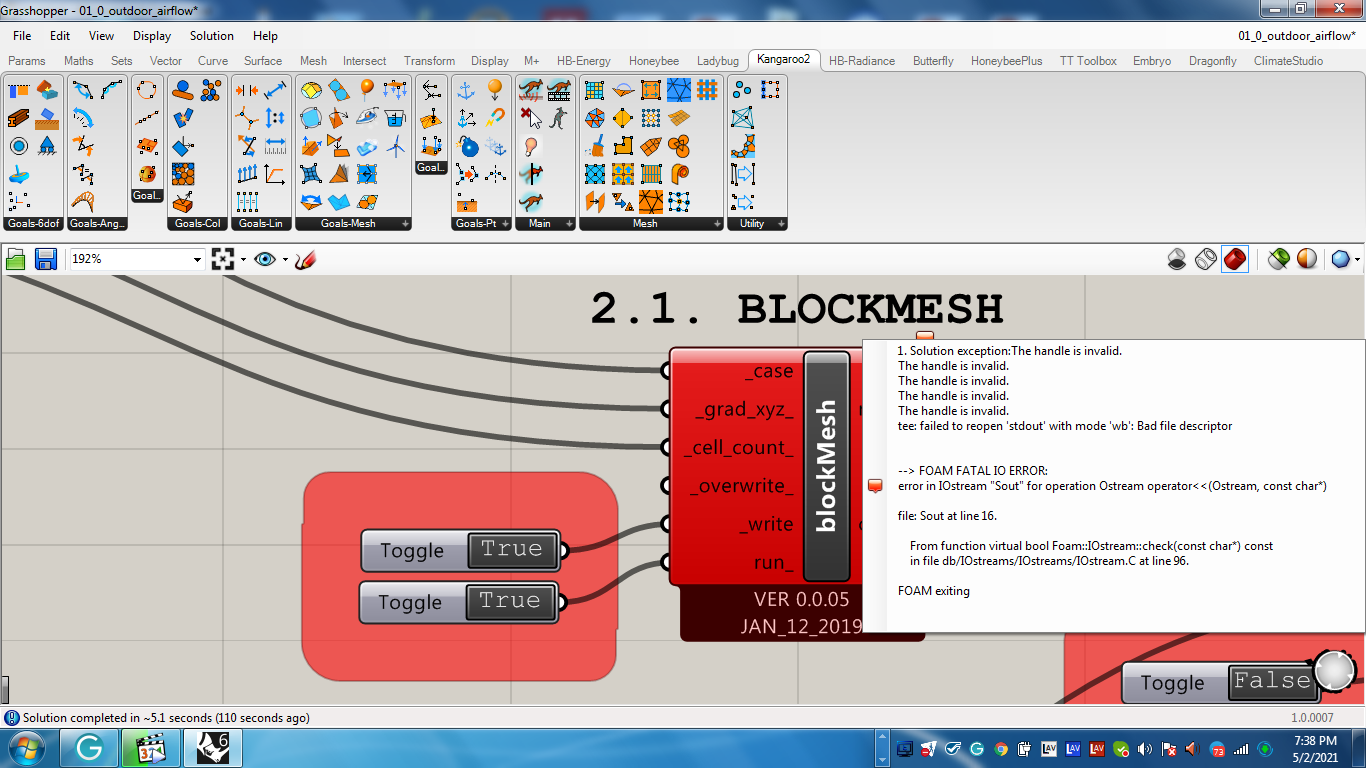The image size is (1366, 768).
Task: Switch to the Butterfly tab
Action: pyautogui.click(x=933, y=61)
